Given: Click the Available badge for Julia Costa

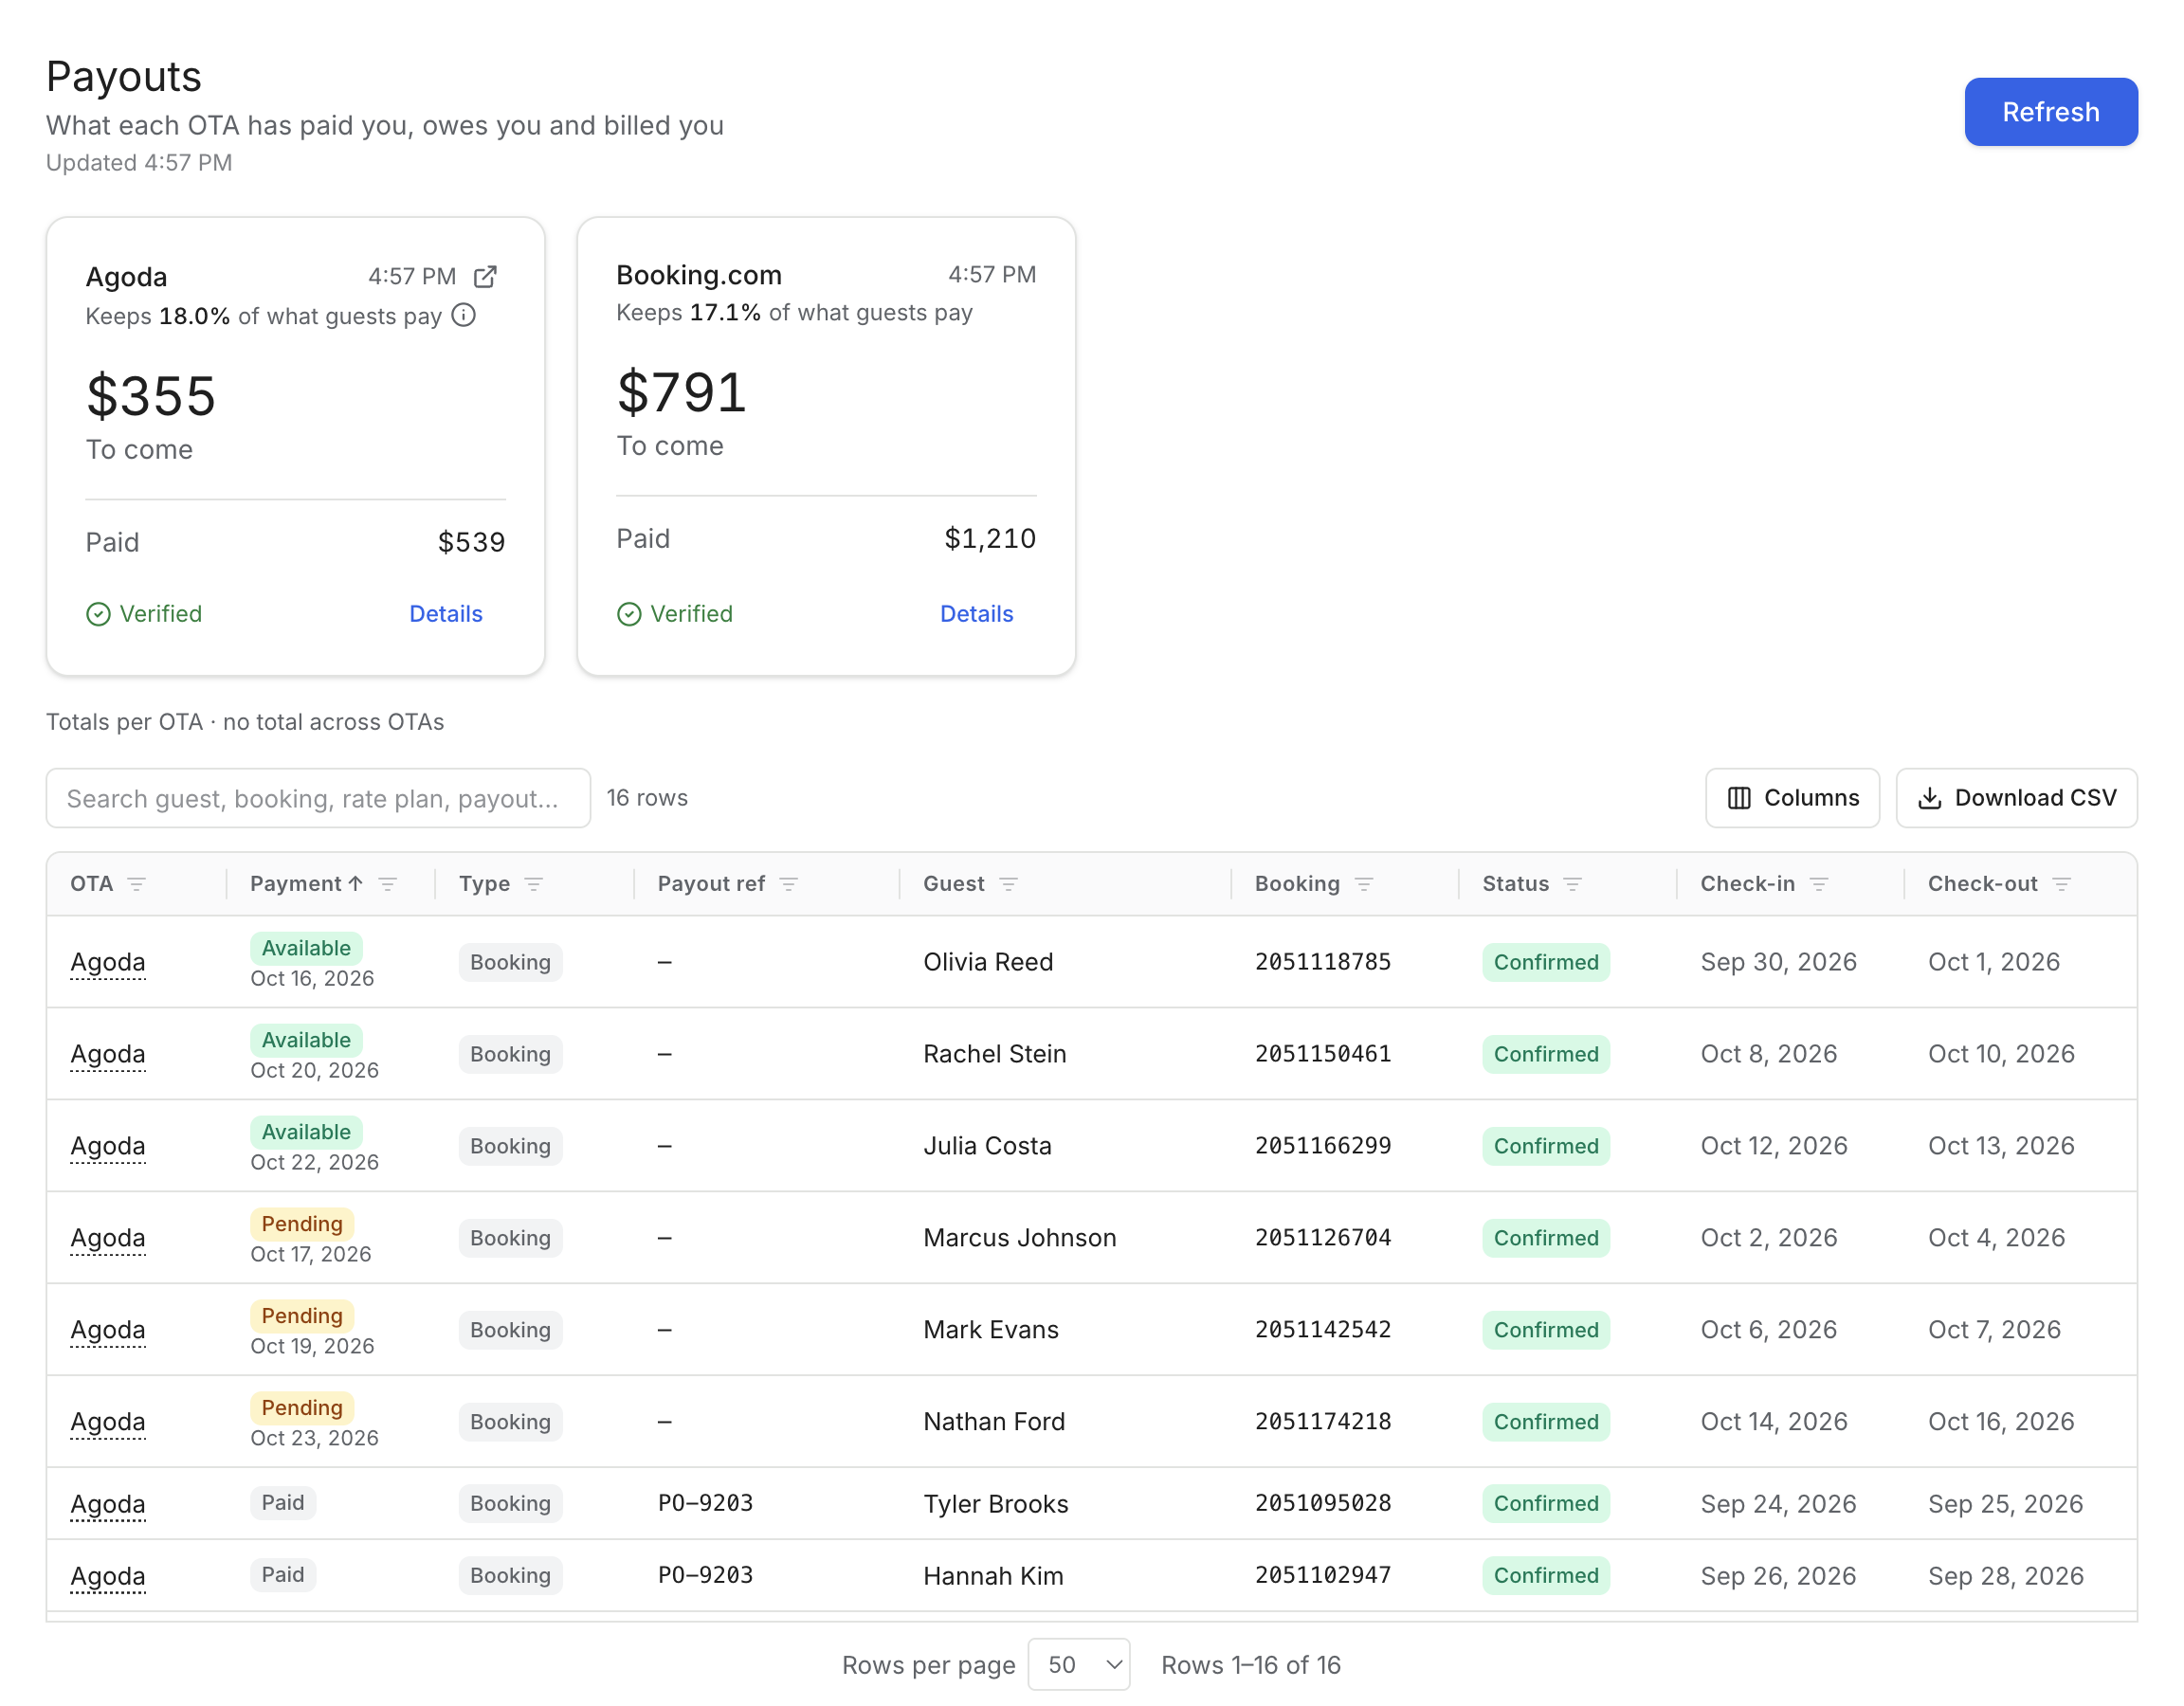Looking at the screenshot, I should click(306, 1132).
